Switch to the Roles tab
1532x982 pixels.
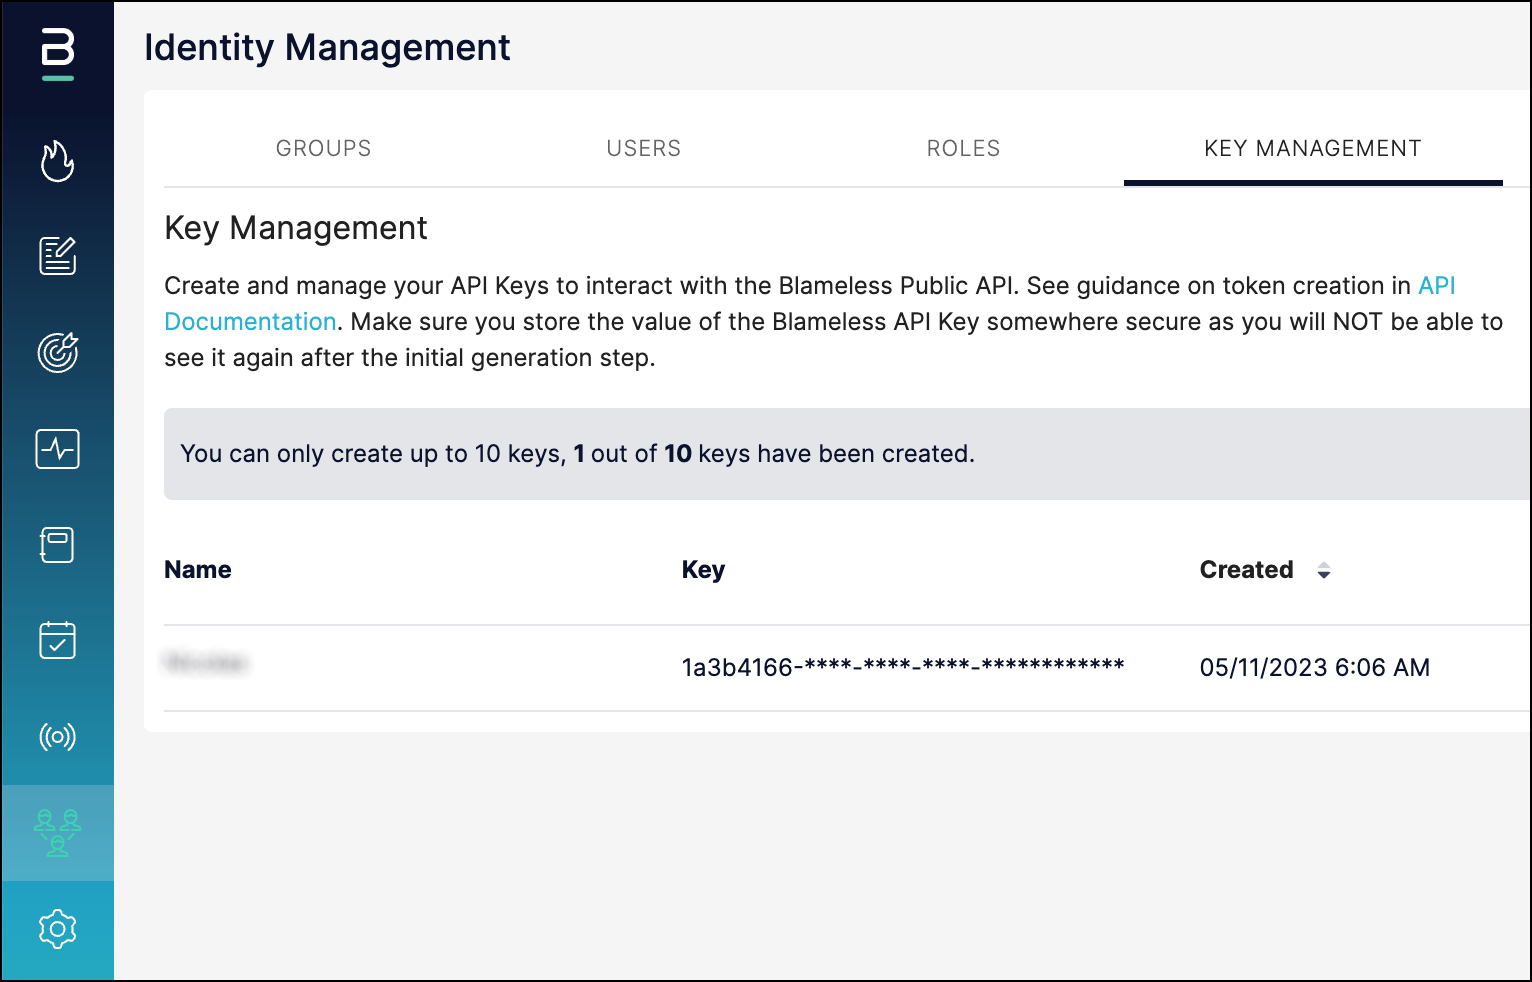pyautogui.click(x=963, y=148)
